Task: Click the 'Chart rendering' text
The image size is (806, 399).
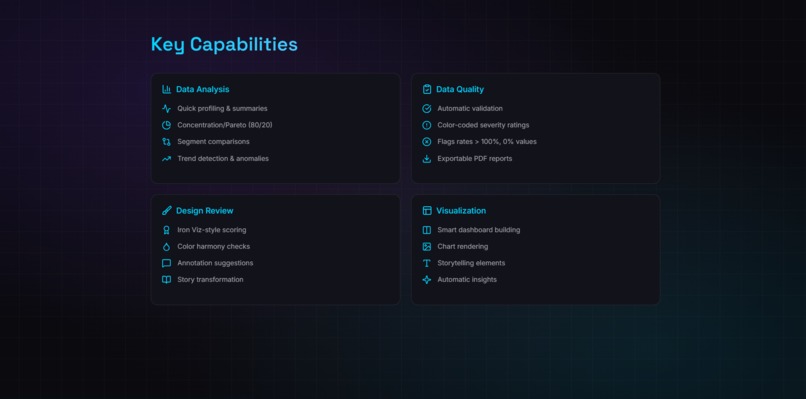Action: pos(463,246)
